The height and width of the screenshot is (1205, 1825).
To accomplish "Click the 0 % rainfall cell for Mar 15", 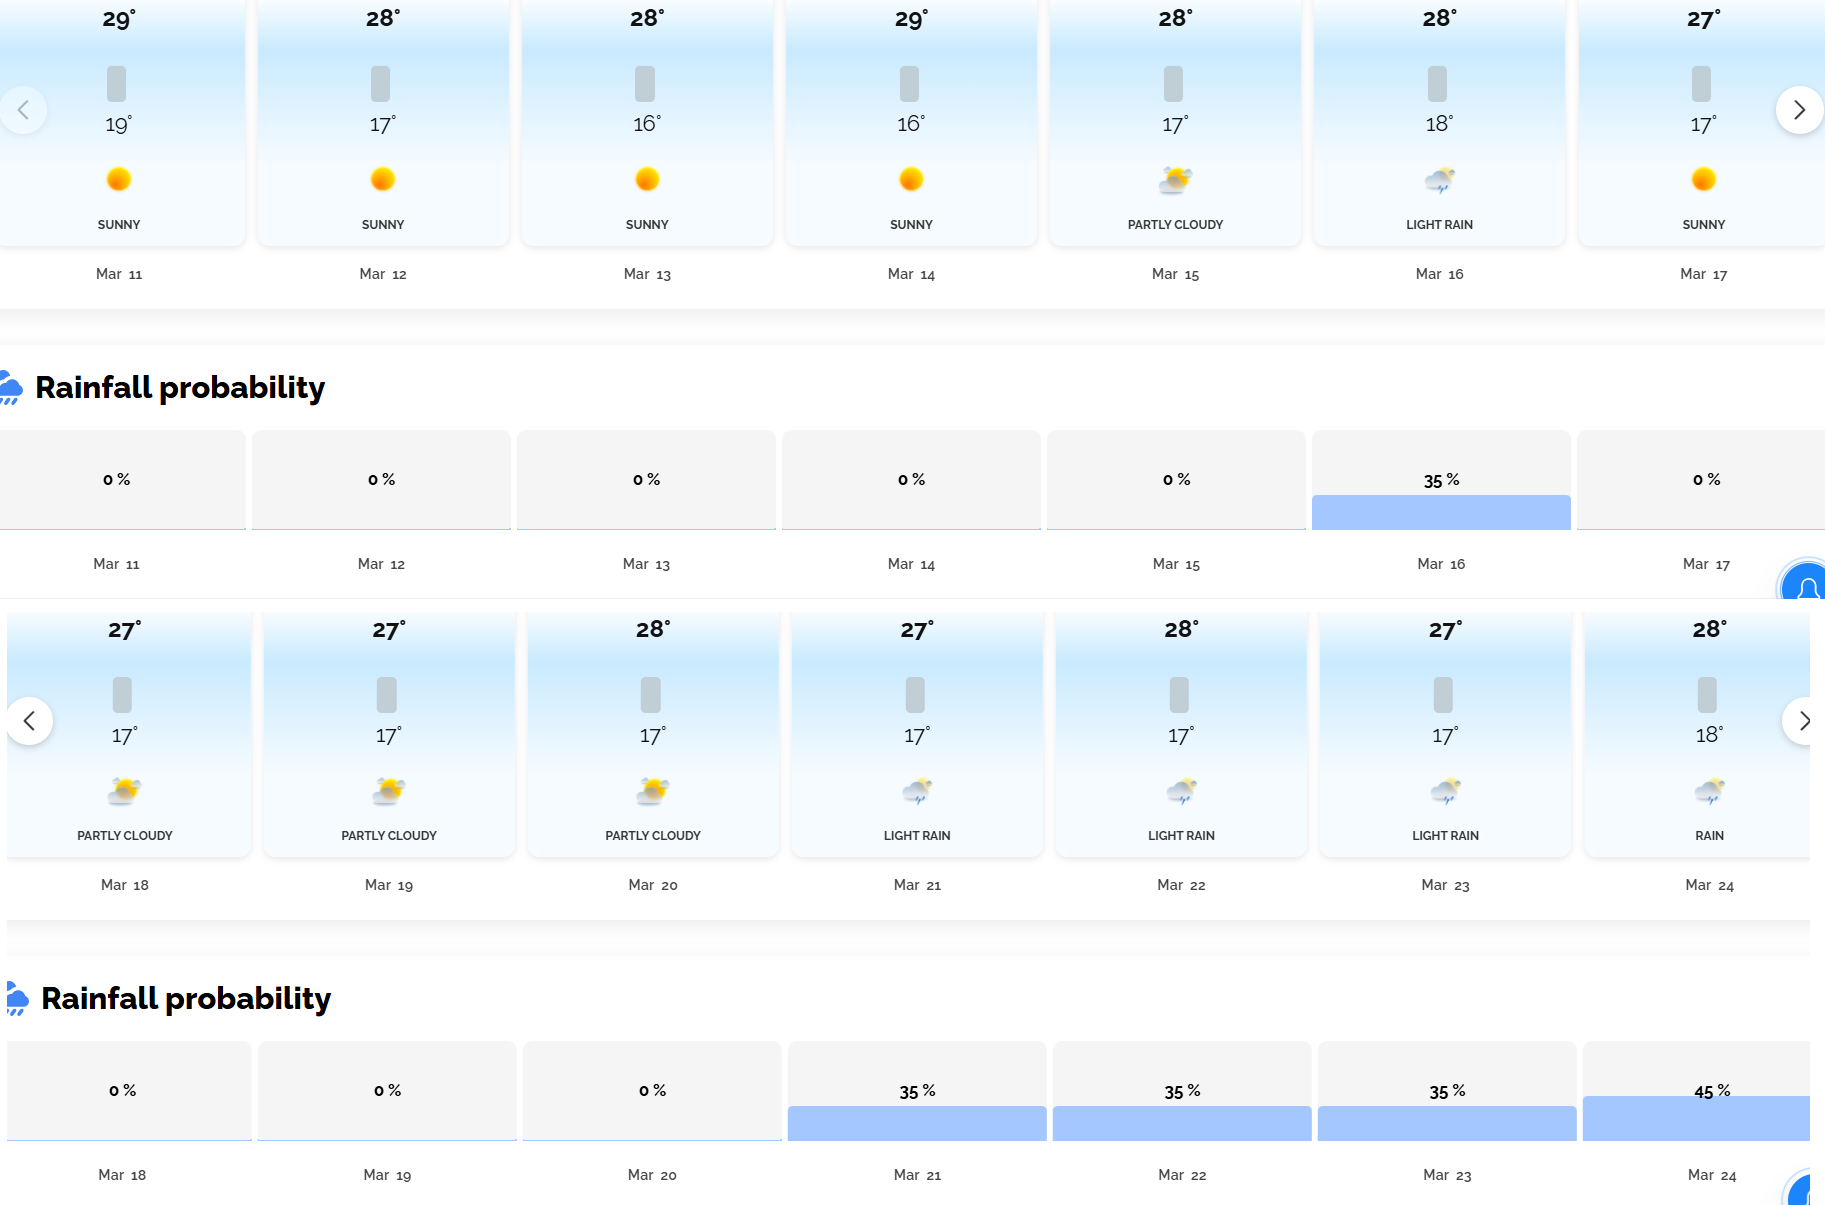I will pyautogui.click(x=1176, y=480).
